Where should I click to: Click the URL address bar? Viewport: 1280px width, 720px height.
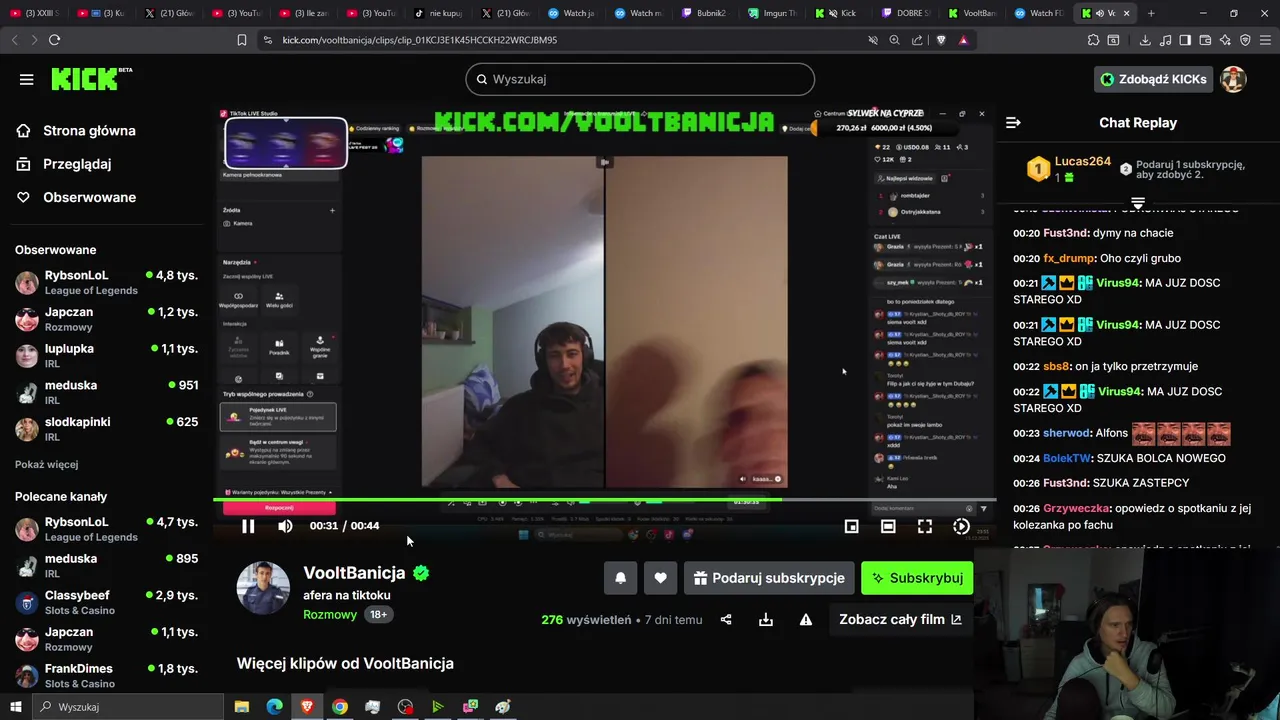click(560, 40)
